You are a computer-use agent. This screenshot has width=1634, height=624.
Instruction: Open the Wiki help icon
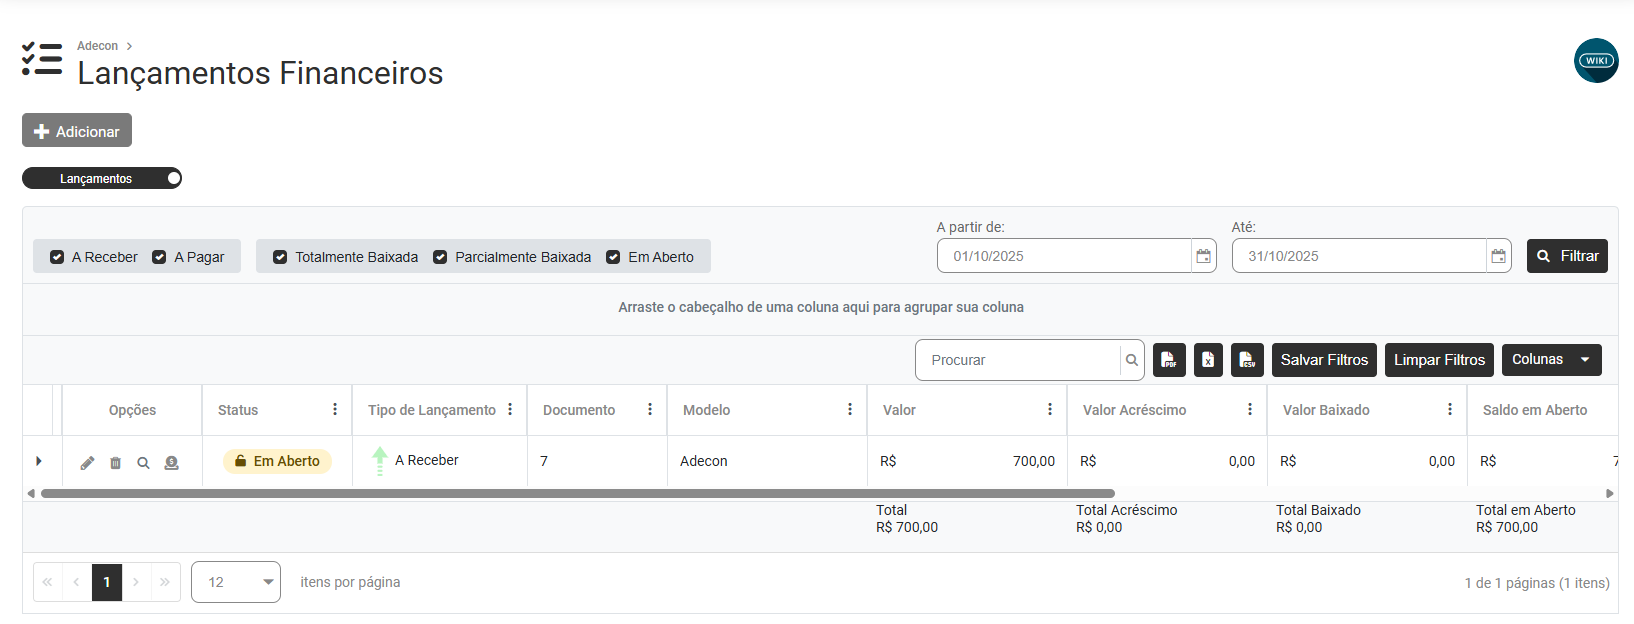[x=1595, y=61]
